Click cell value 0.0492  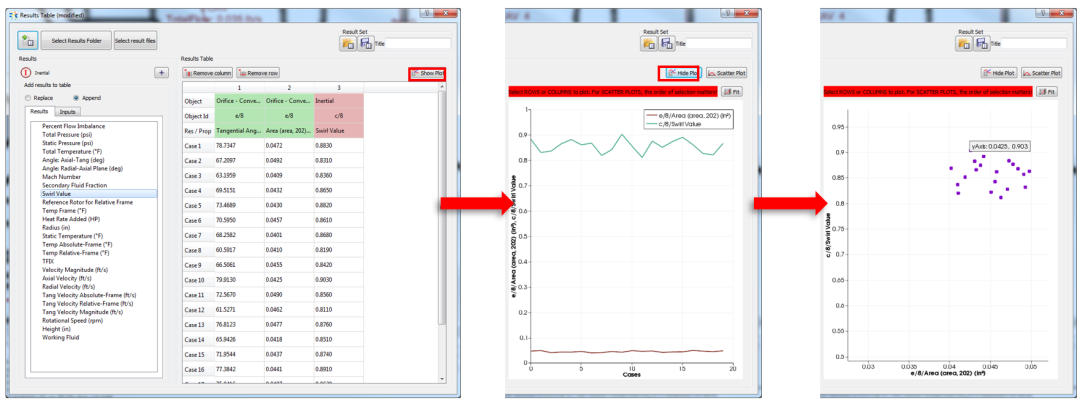(289, 161)
